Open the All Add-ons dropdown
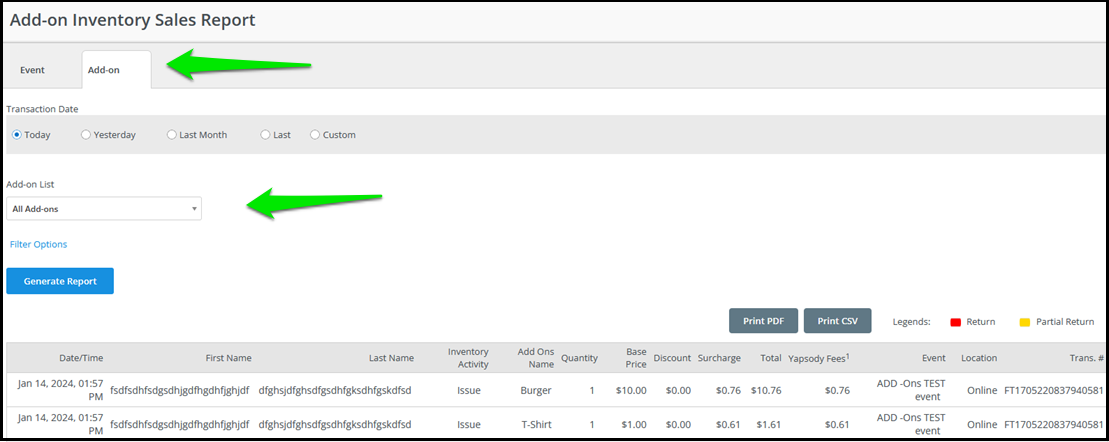Viewport: 1109px width, 442px height. [104, 209]
